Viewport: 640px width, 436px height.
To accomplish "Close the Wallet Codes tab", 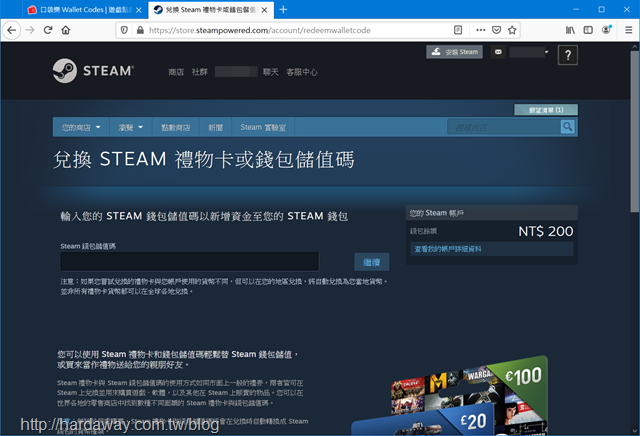I will coord(139,10).
